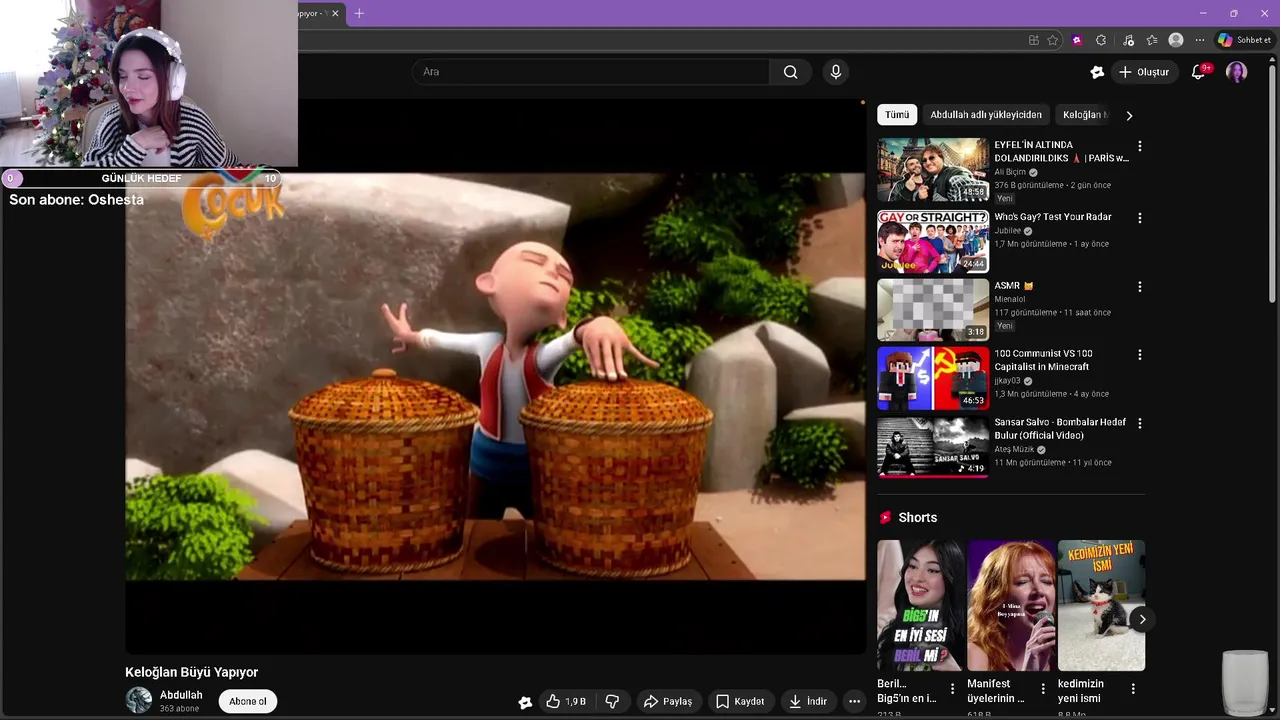Click the Ateş Müzik channel name
The height and width of the screenshot is (720, 1280).
(1014, 449)
